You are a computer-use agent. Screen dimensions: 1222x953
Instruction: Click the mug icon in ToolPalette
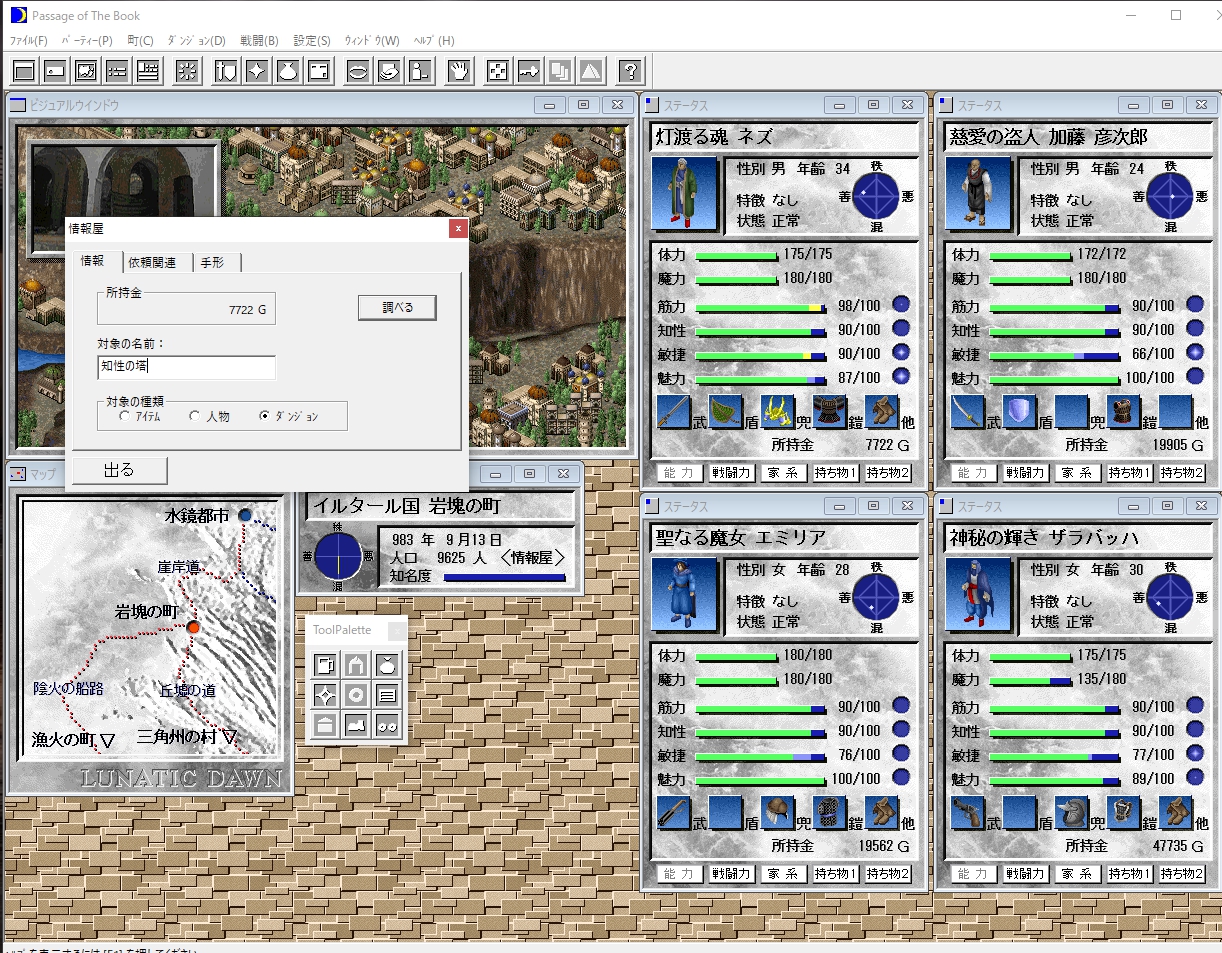click(325, 664)
